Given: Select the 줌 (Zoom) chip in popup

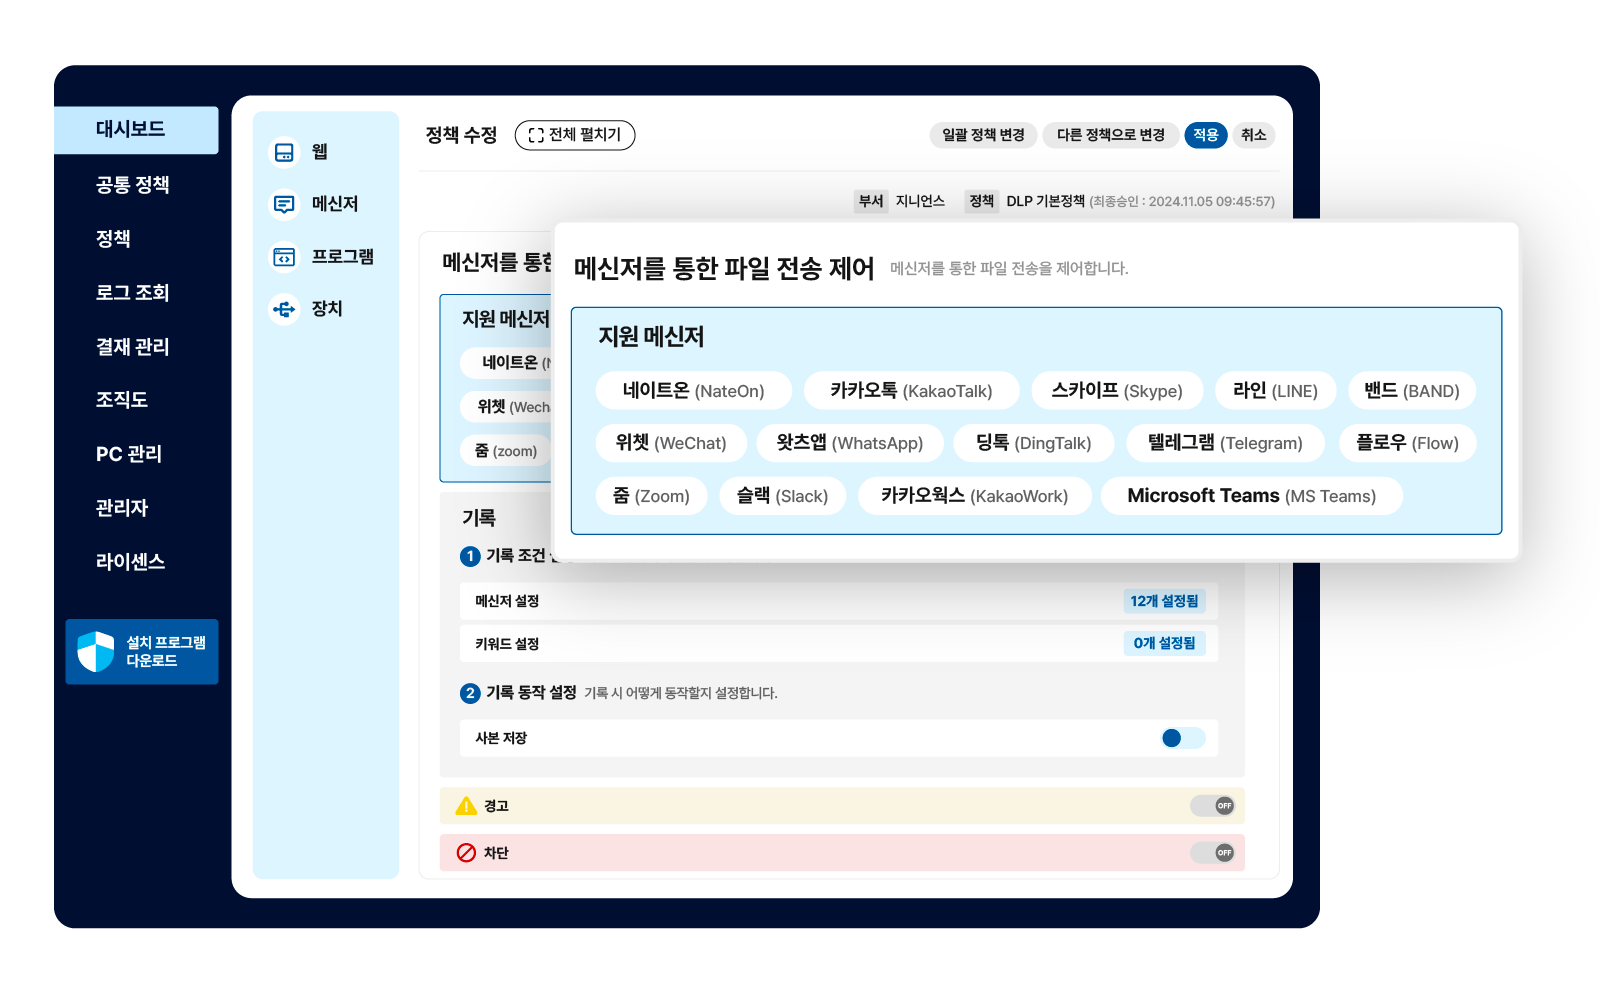Looking at the screenshot, I should 651,496.
